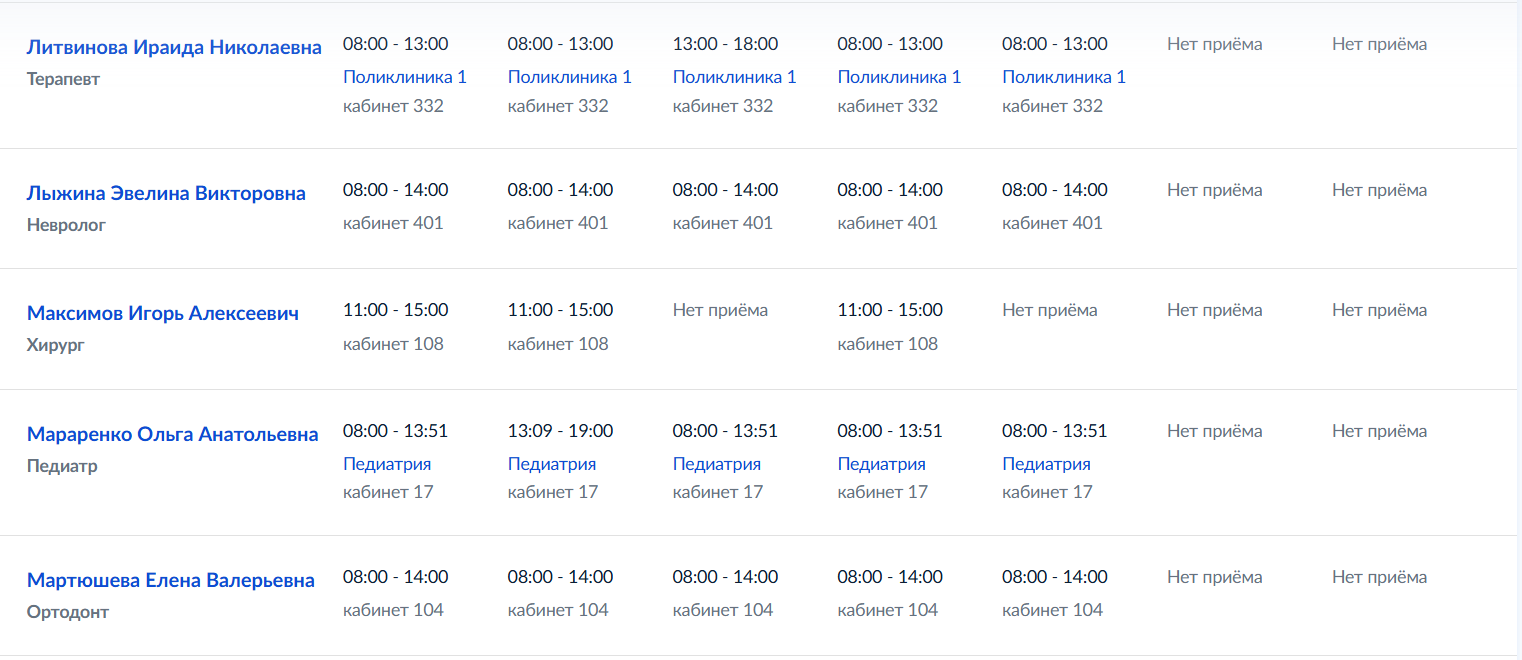Open doctor profile Мараренко Ольга Анатольевна

173,434
